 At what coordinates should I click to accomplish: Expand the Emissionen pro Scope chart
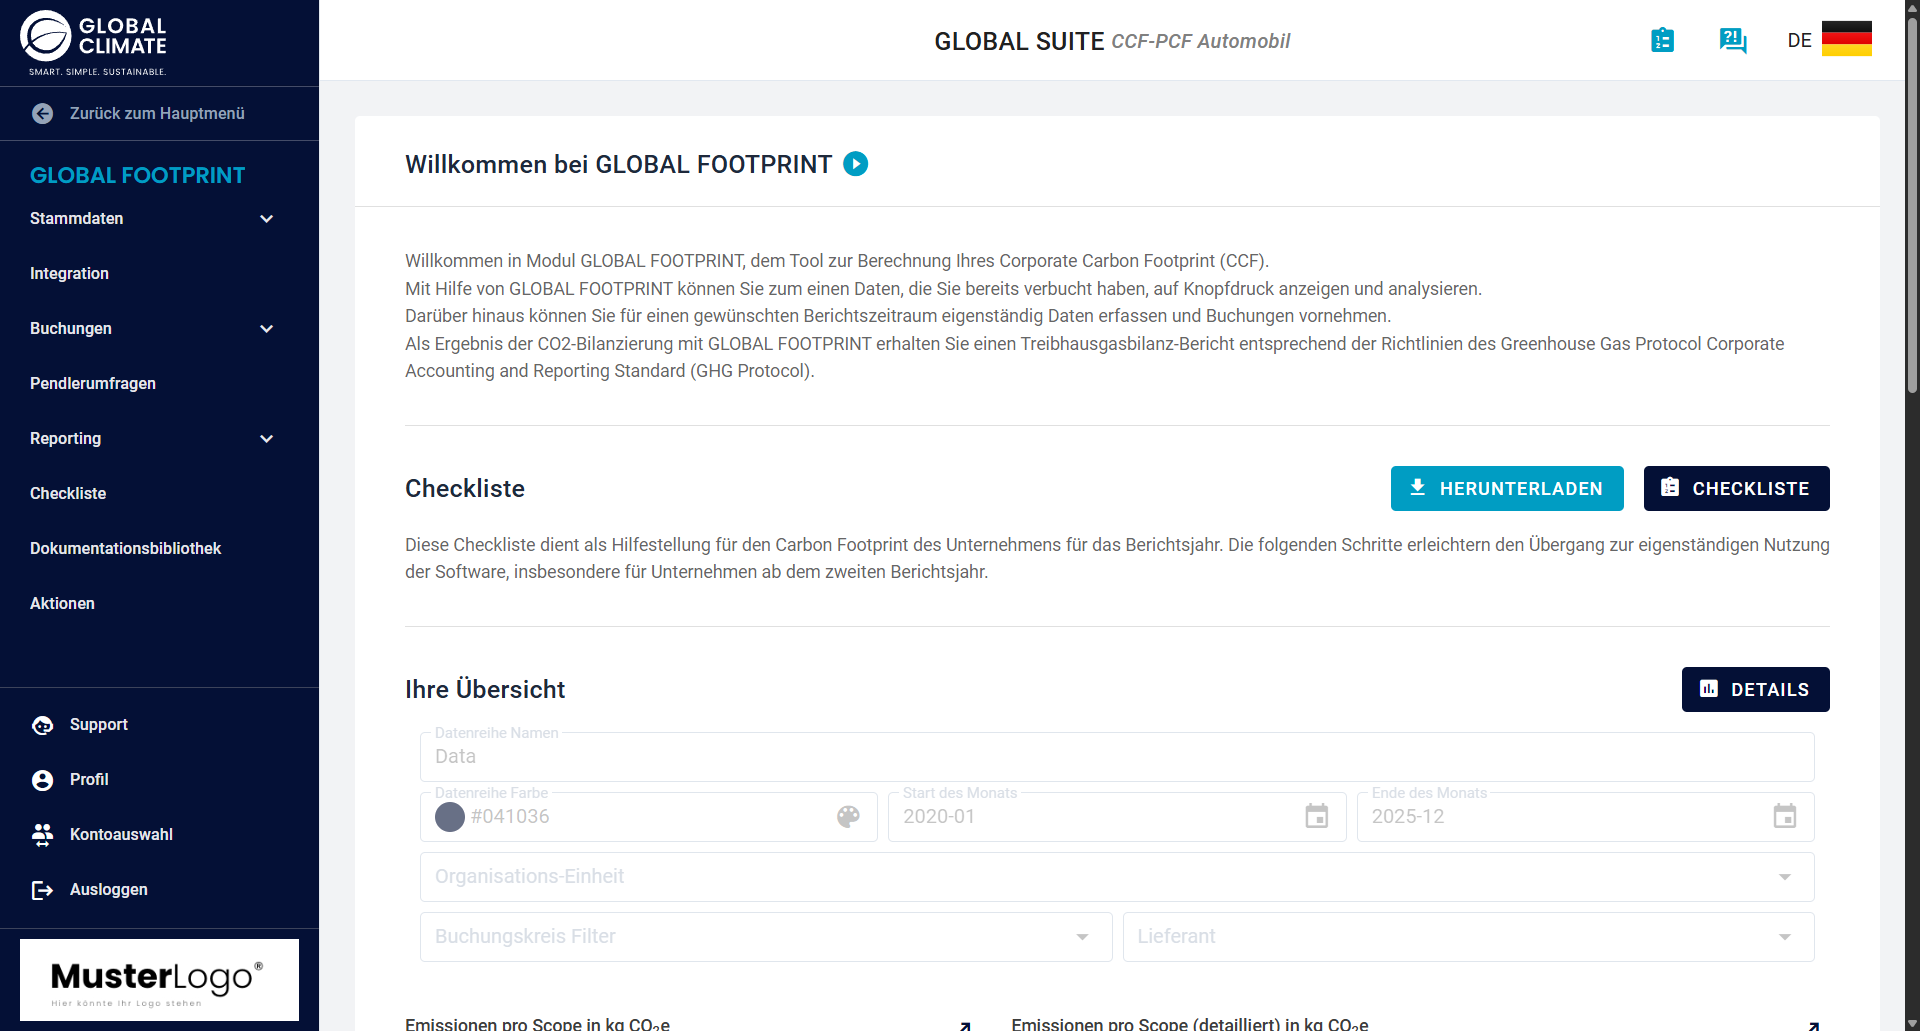click(x=965, y=1025)
